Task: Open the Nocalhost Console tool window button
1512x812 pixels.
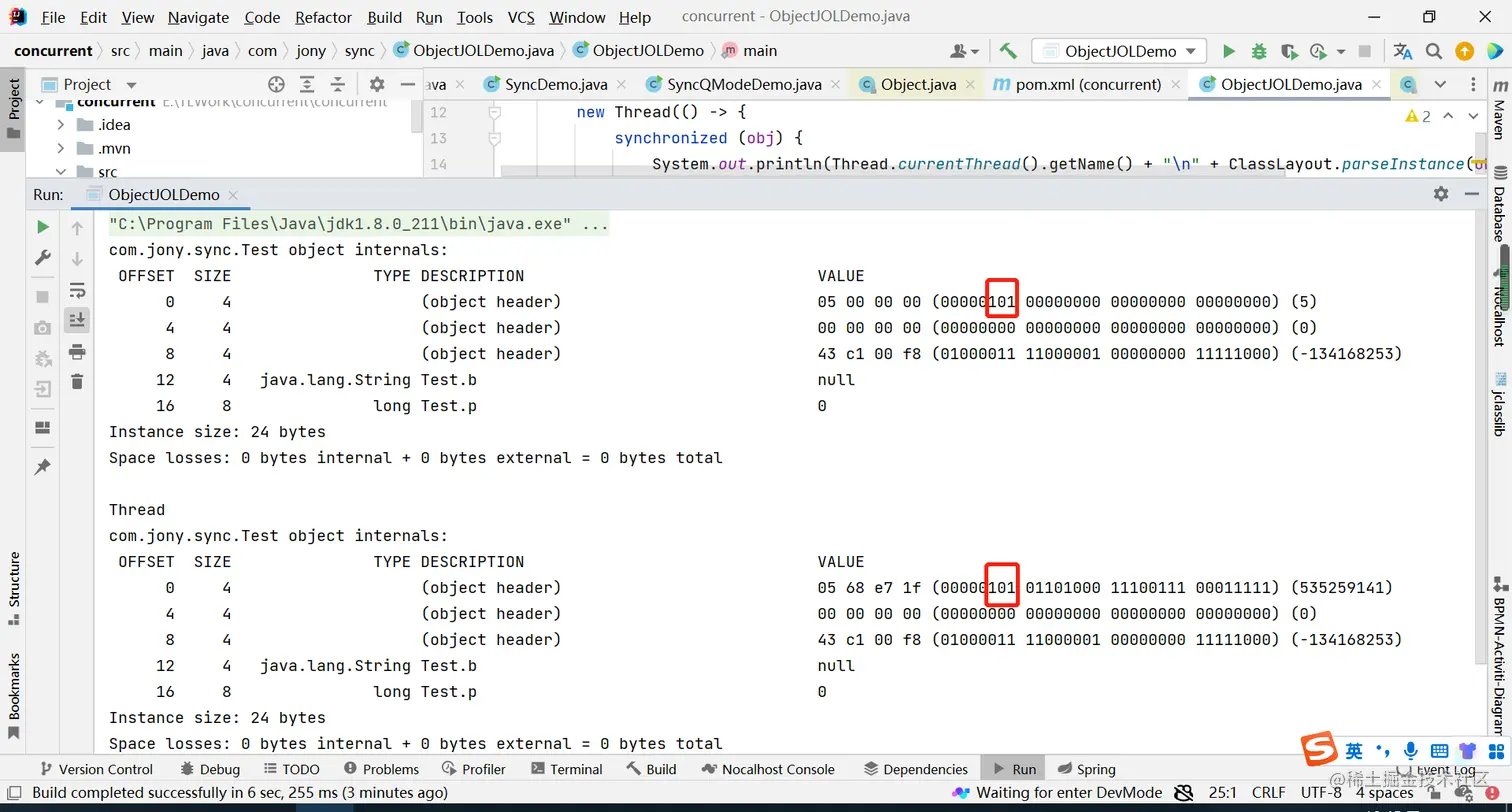Action: (767, 769)
